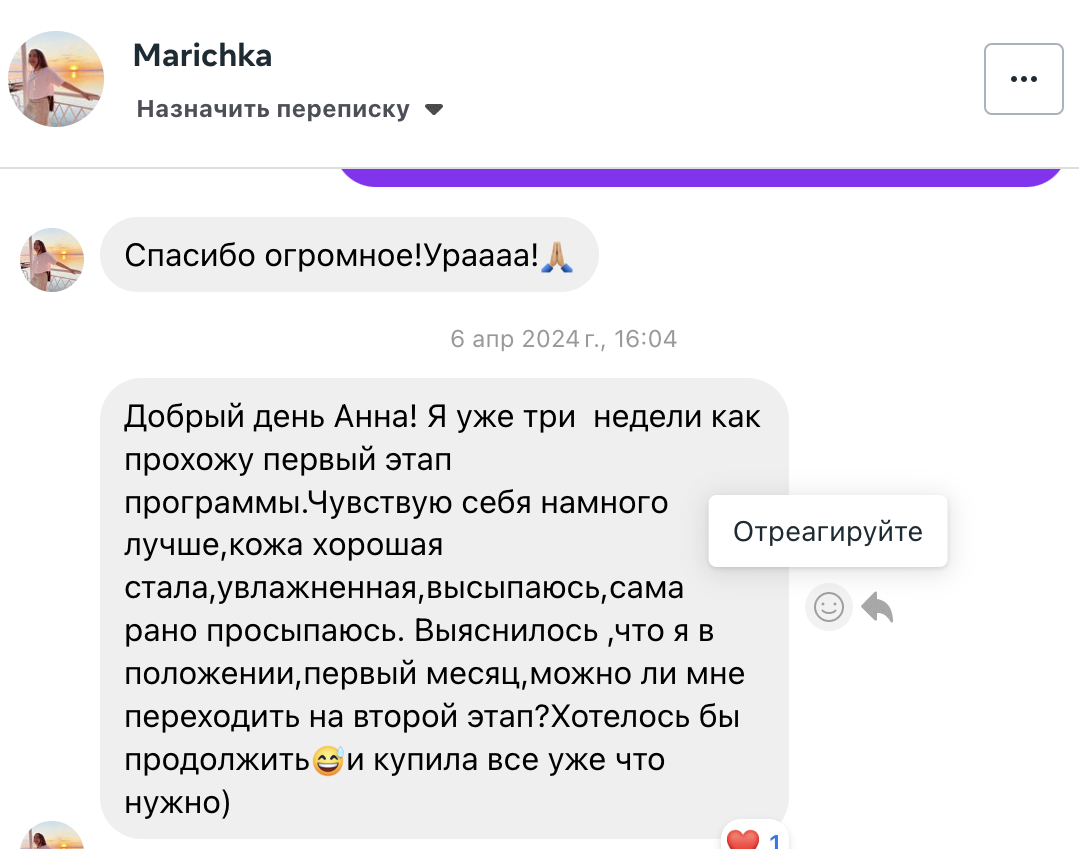Viewport: 1079px width, 864px height.
Task: Click Marichka's avatar in the chat header
Action: pyautogui.click(x=55, y=78)
